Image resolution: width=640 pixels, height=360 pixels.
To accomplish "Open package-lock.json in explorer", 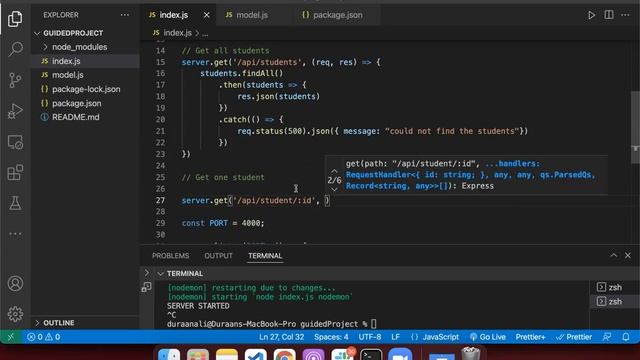I will click(x=85, y=89).
